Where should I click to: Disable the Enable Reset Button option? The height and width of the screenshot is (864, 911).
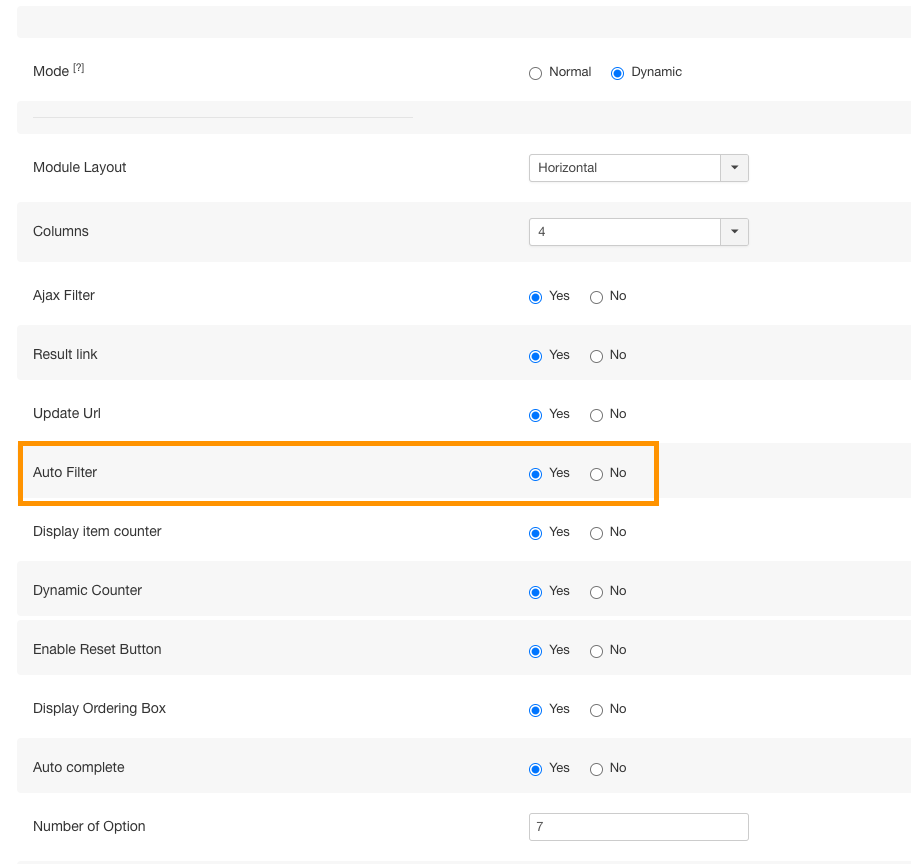(597, 651)
